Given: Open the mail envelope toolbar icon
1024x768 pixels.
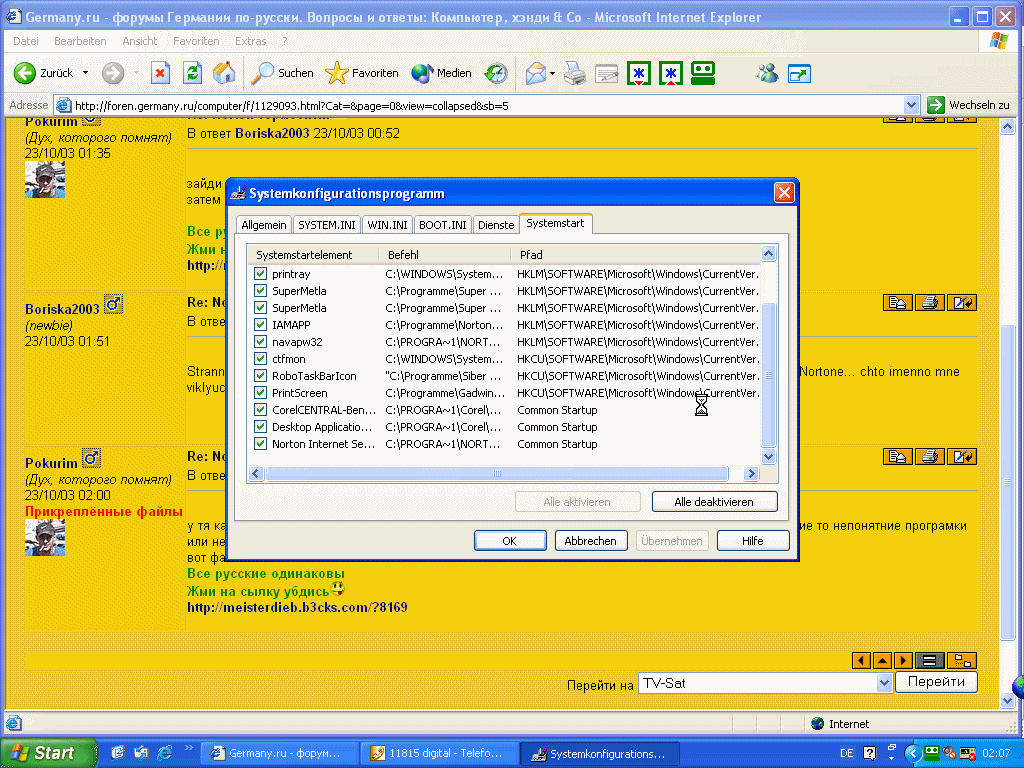Looking at the screenshot, I should [536, 73].
